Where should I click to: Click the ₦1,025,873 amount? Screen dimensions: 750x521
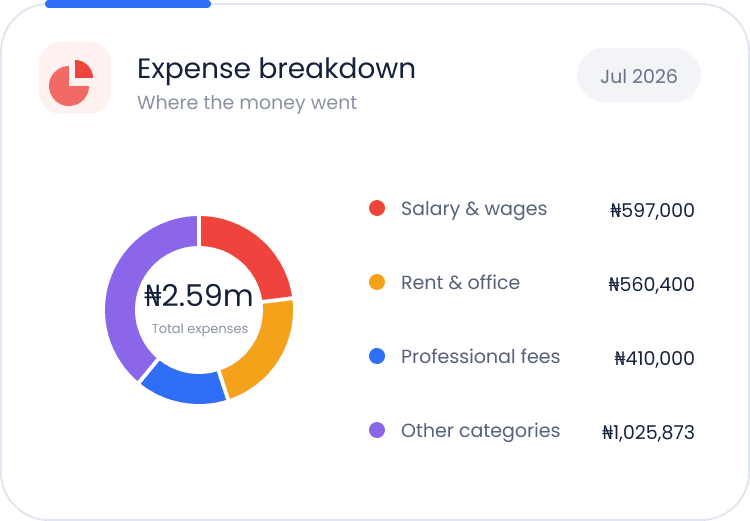point(648,432)
